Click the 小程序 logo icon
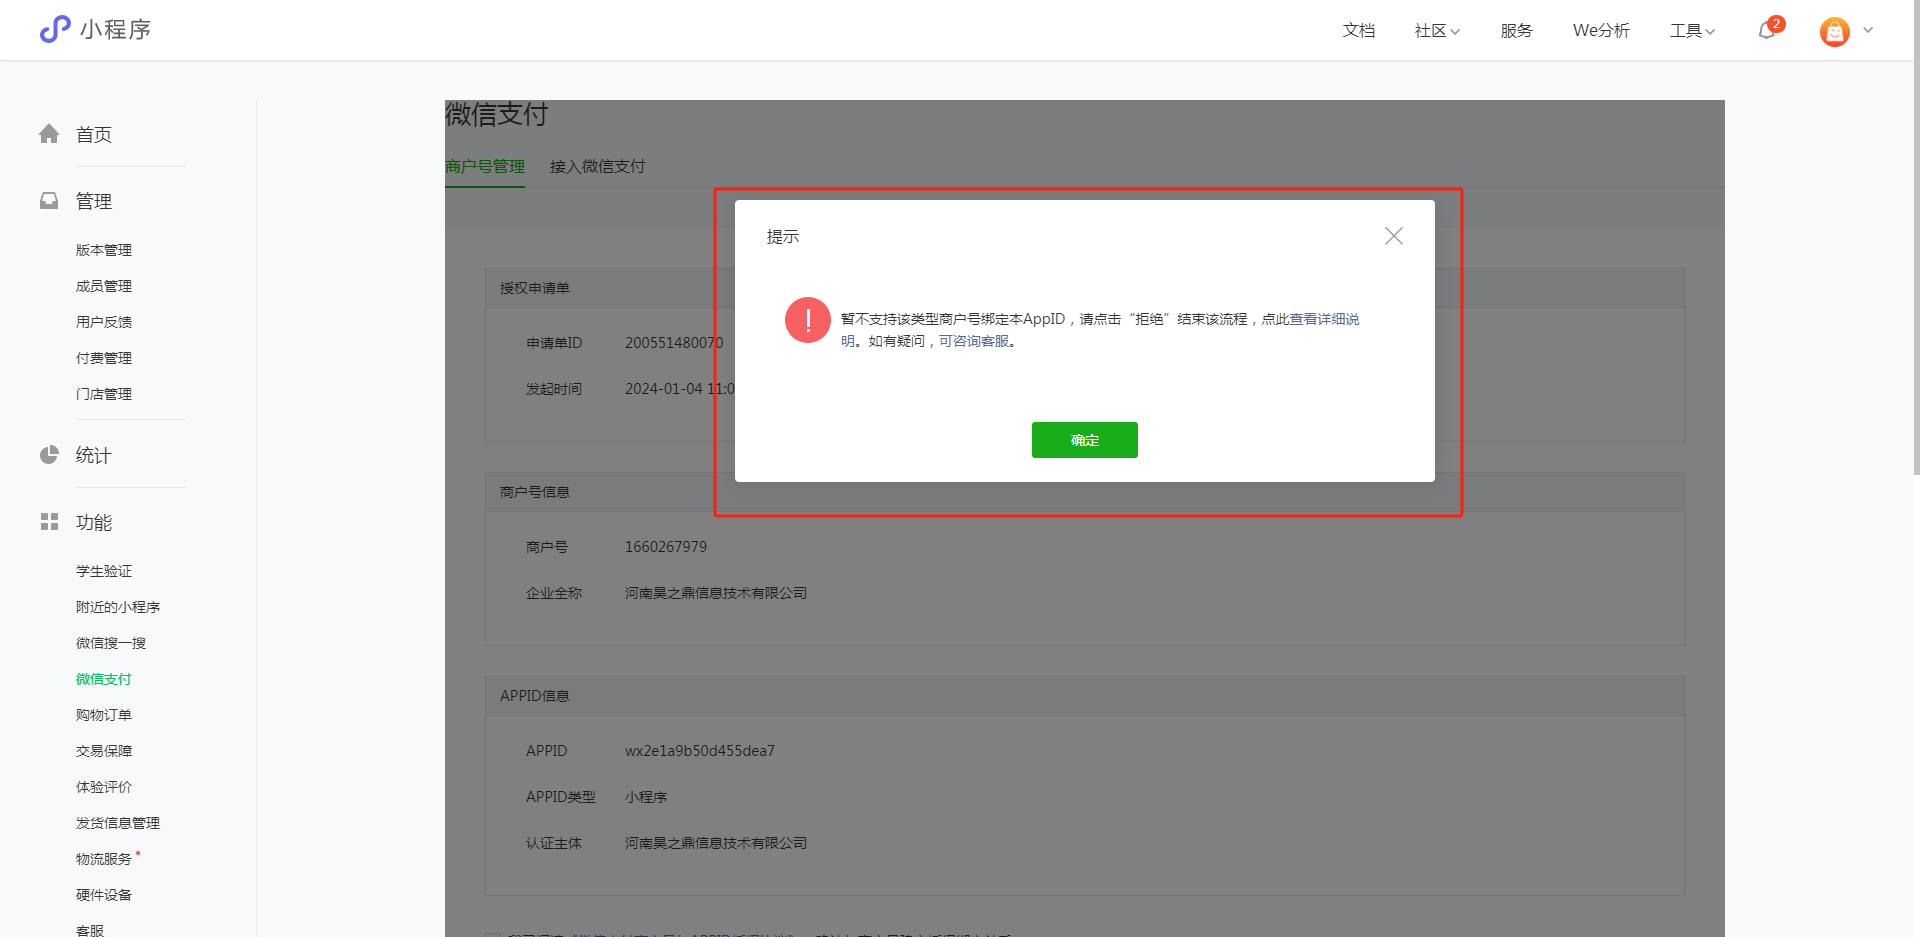The image size is (1920, 937). pos(55,29)
